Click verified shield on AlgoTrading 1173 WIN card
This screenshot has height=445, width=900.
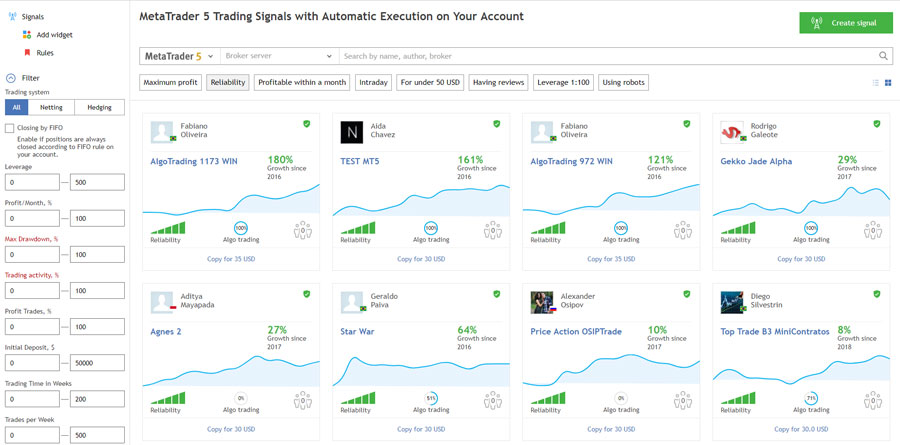(307, 123)
